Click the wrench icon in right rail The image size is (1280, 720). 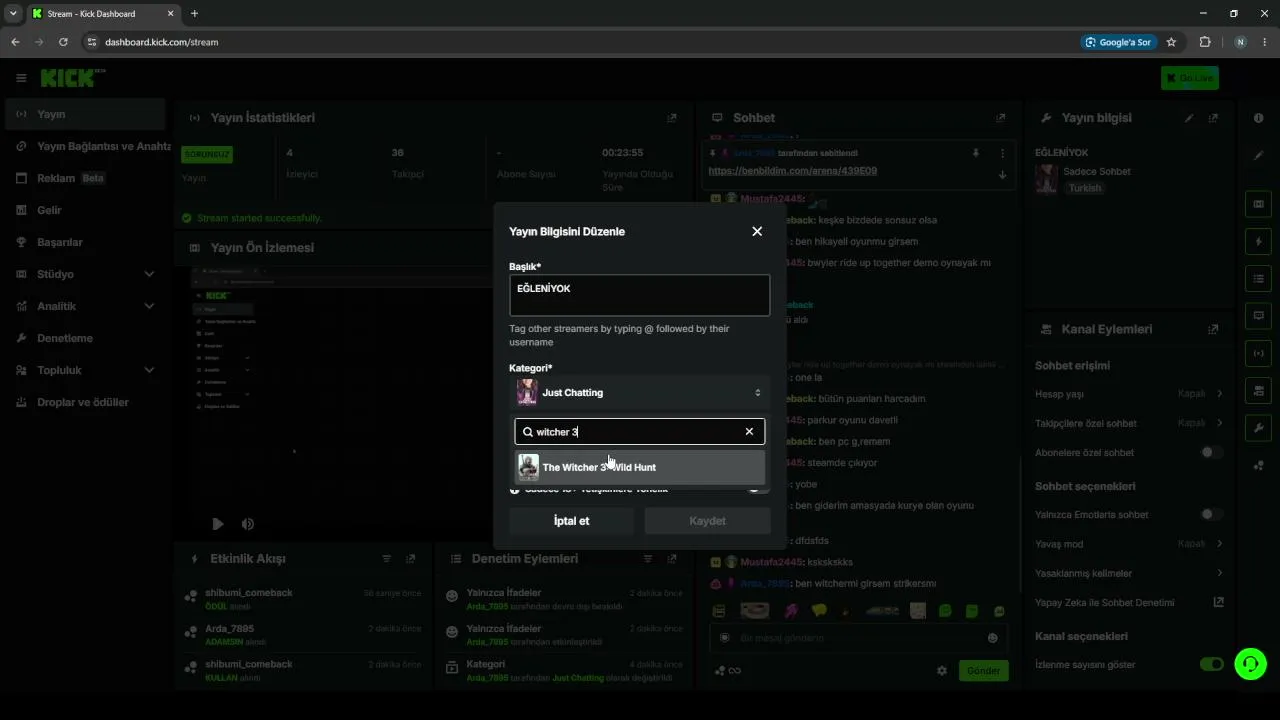pos(1258,428)
